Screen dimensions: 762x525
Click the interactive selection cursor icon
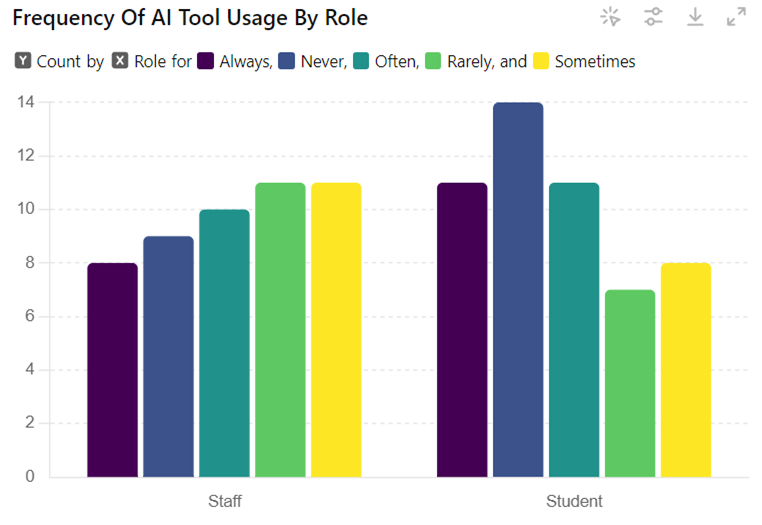click(x=610, y=16)
